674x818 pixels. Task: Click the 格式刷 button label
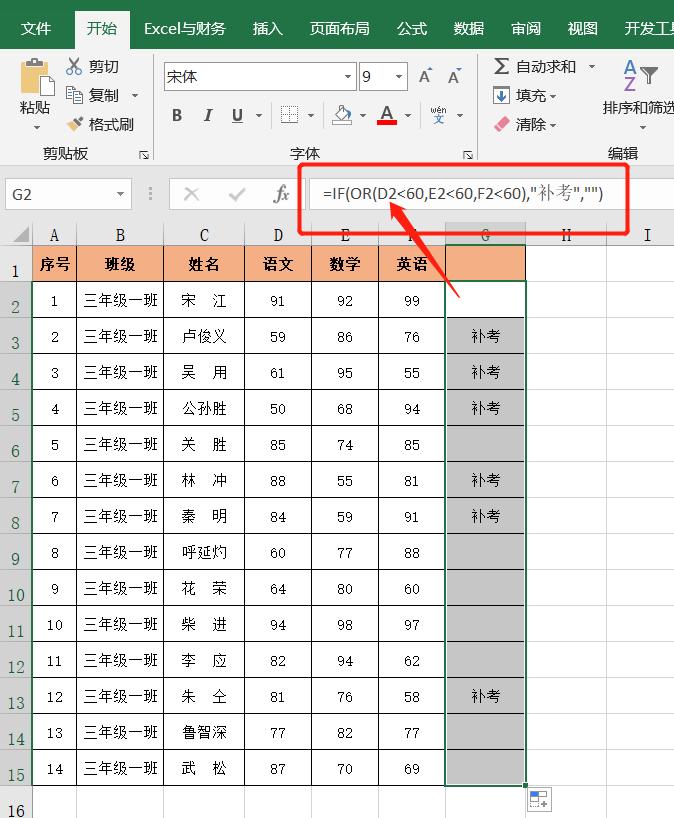point(111,125)
